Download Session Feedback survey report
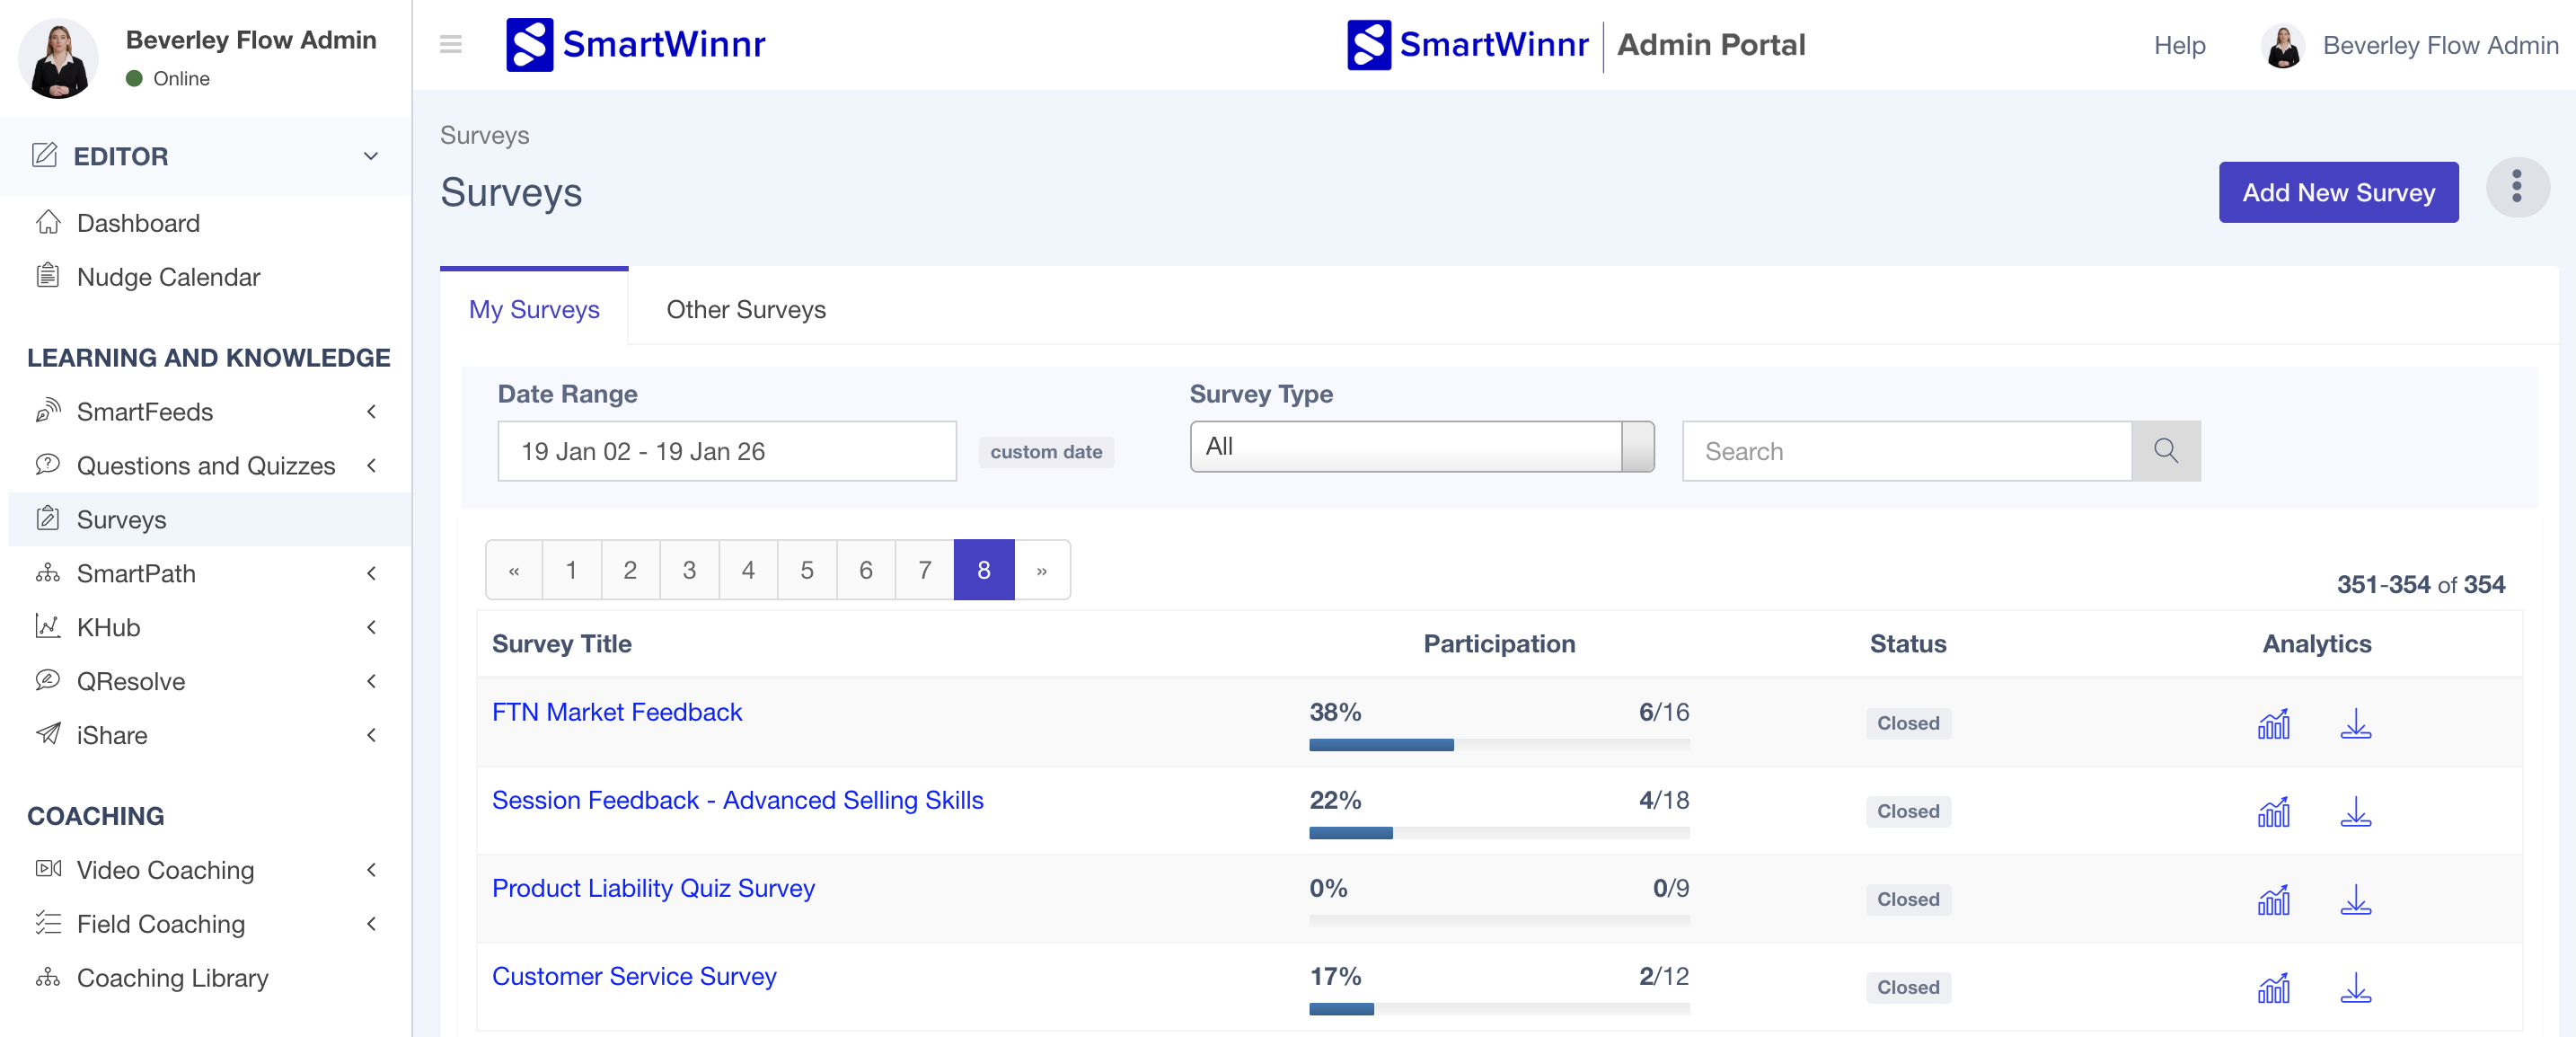Screen dimensions: 2576x1037 pyautogui.click(x=2355, y=811)
